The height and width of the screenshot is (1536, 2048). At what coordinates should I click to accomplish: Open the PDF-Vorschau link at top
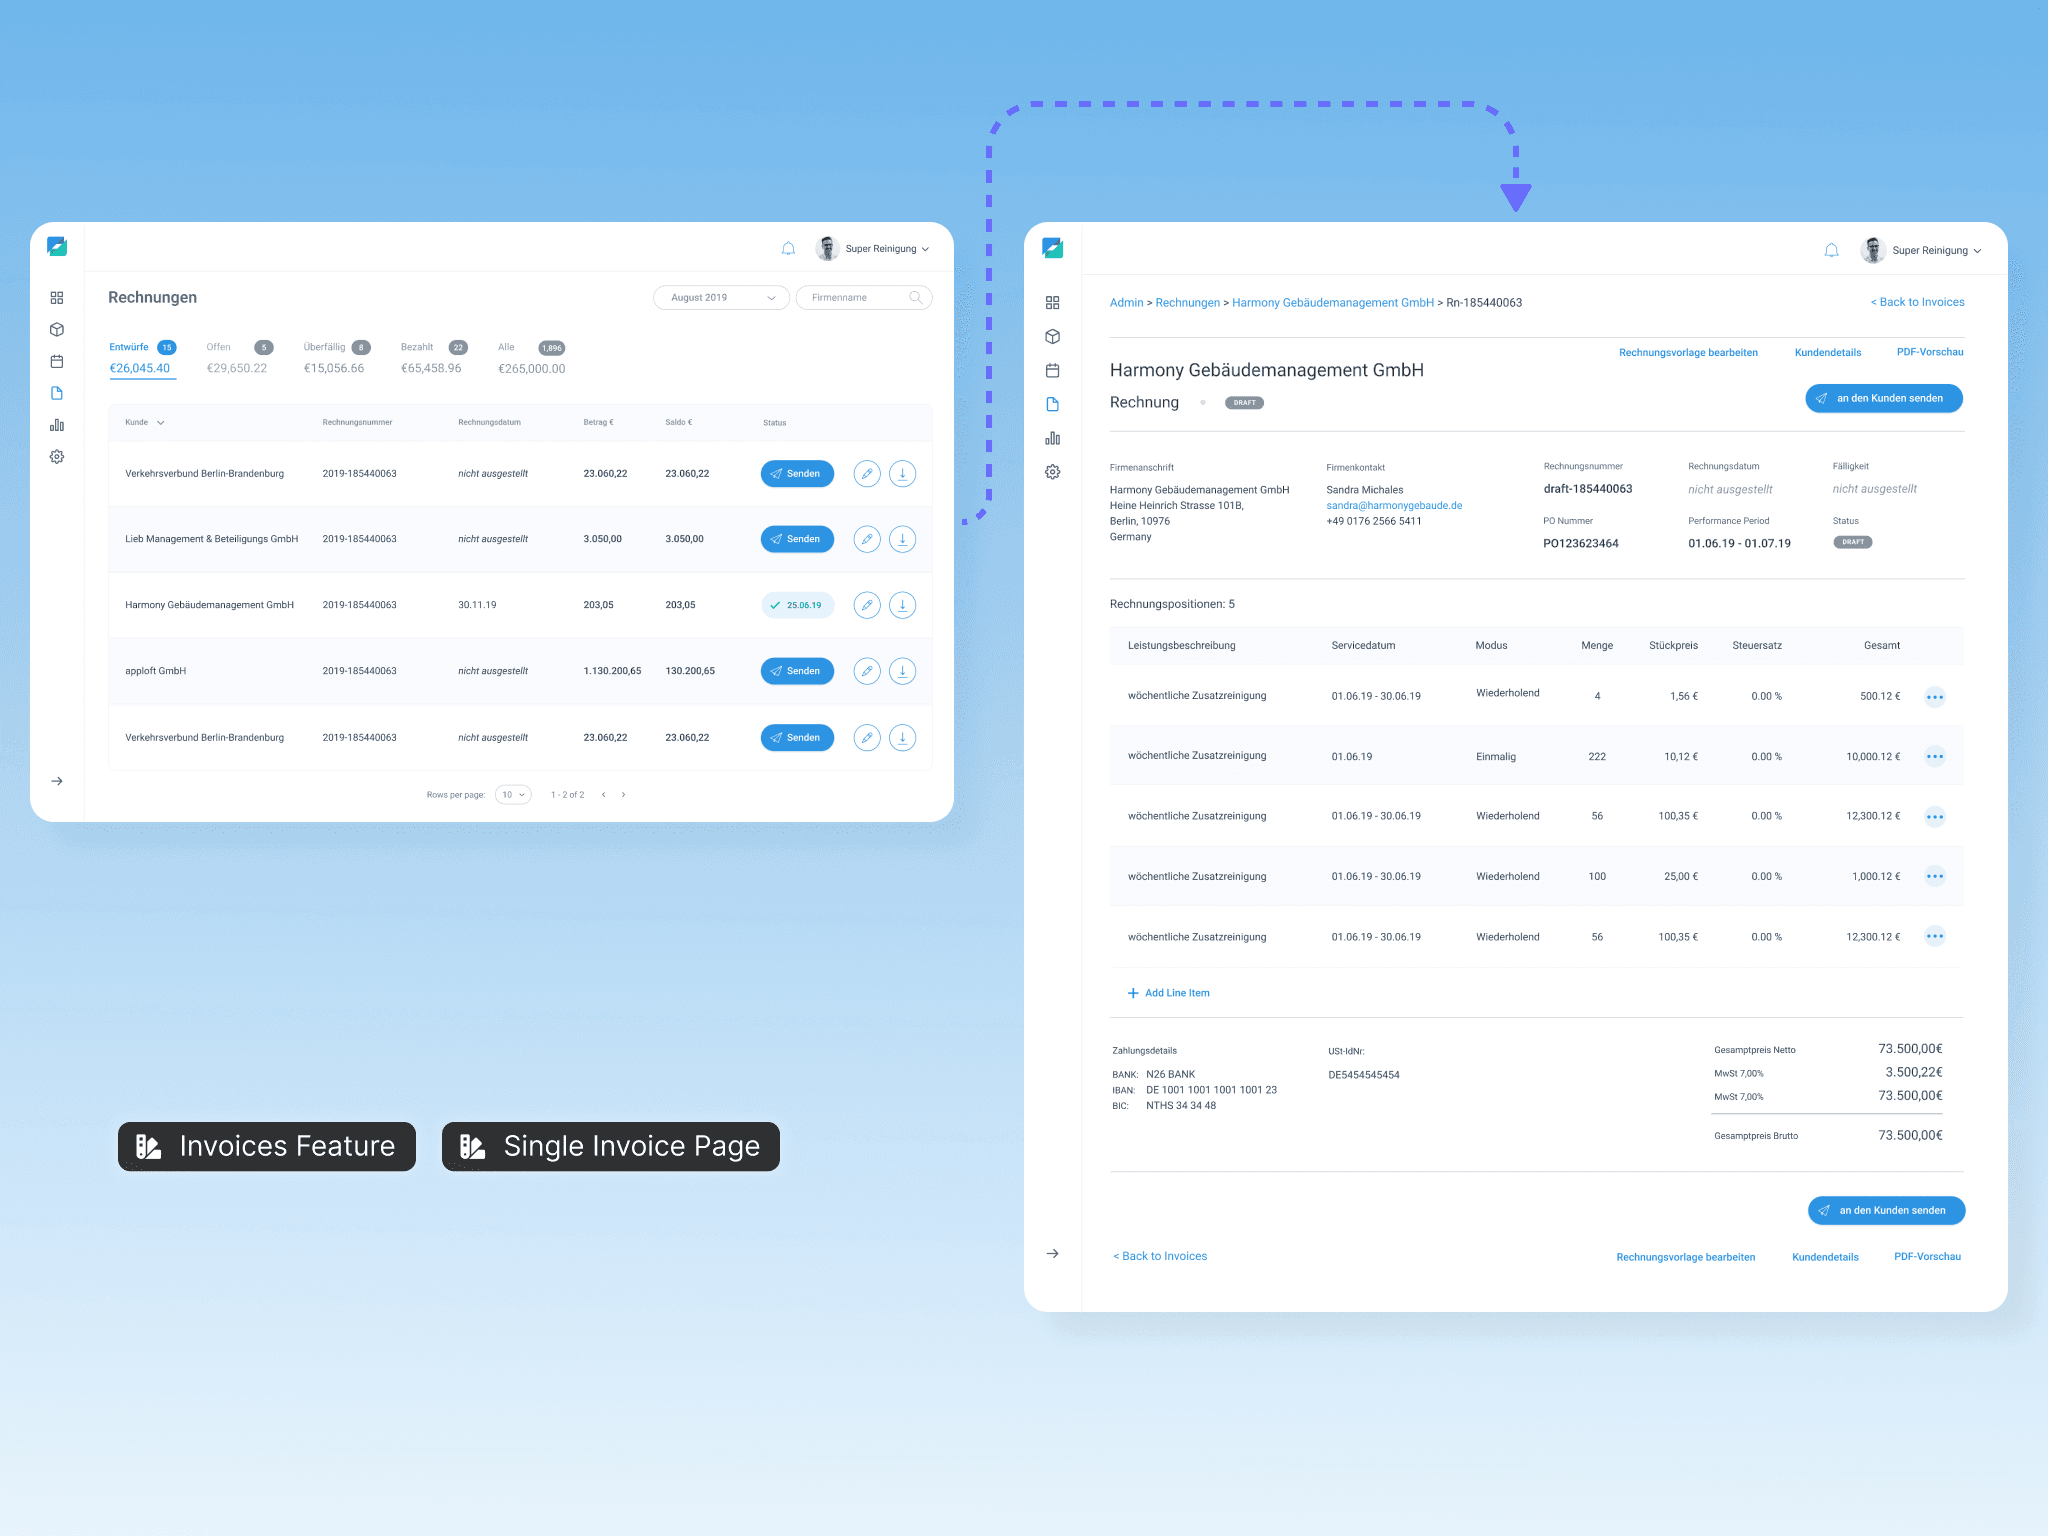(1929, 352)
